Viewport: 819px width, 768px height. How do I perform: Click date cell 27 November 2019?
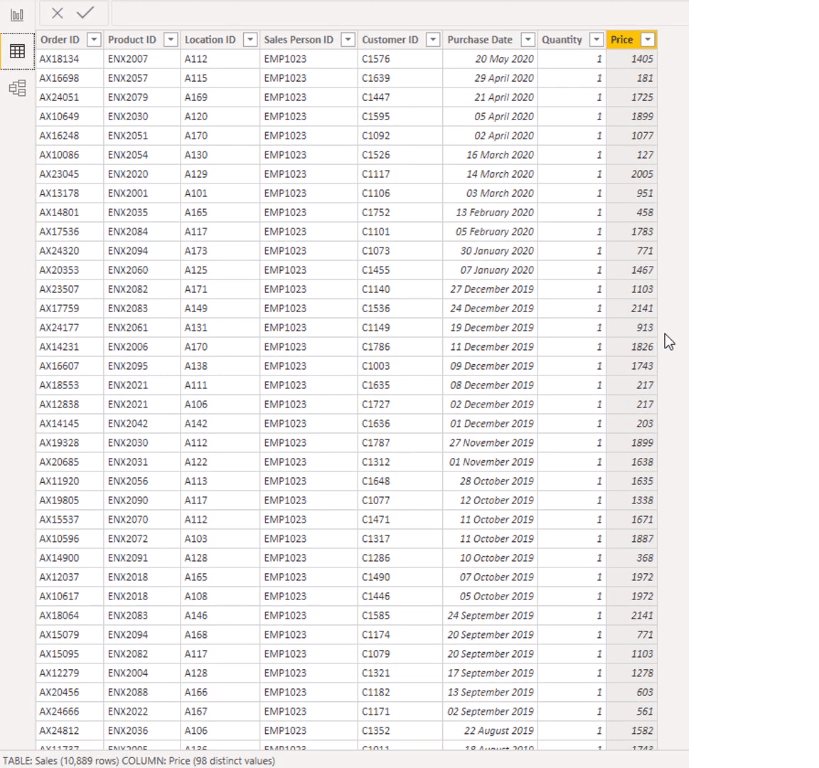(x=490, y=443)
